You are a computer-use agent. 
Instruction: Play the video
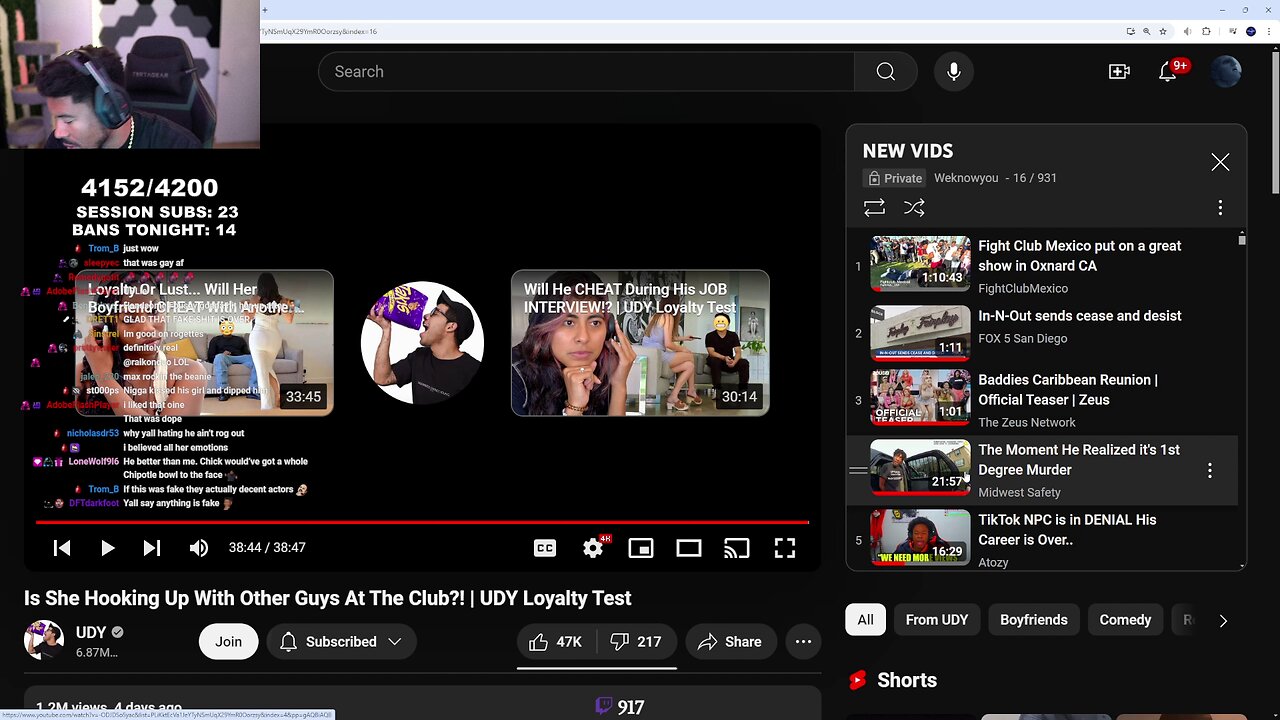pyautogui.click(x=107, y=548)
